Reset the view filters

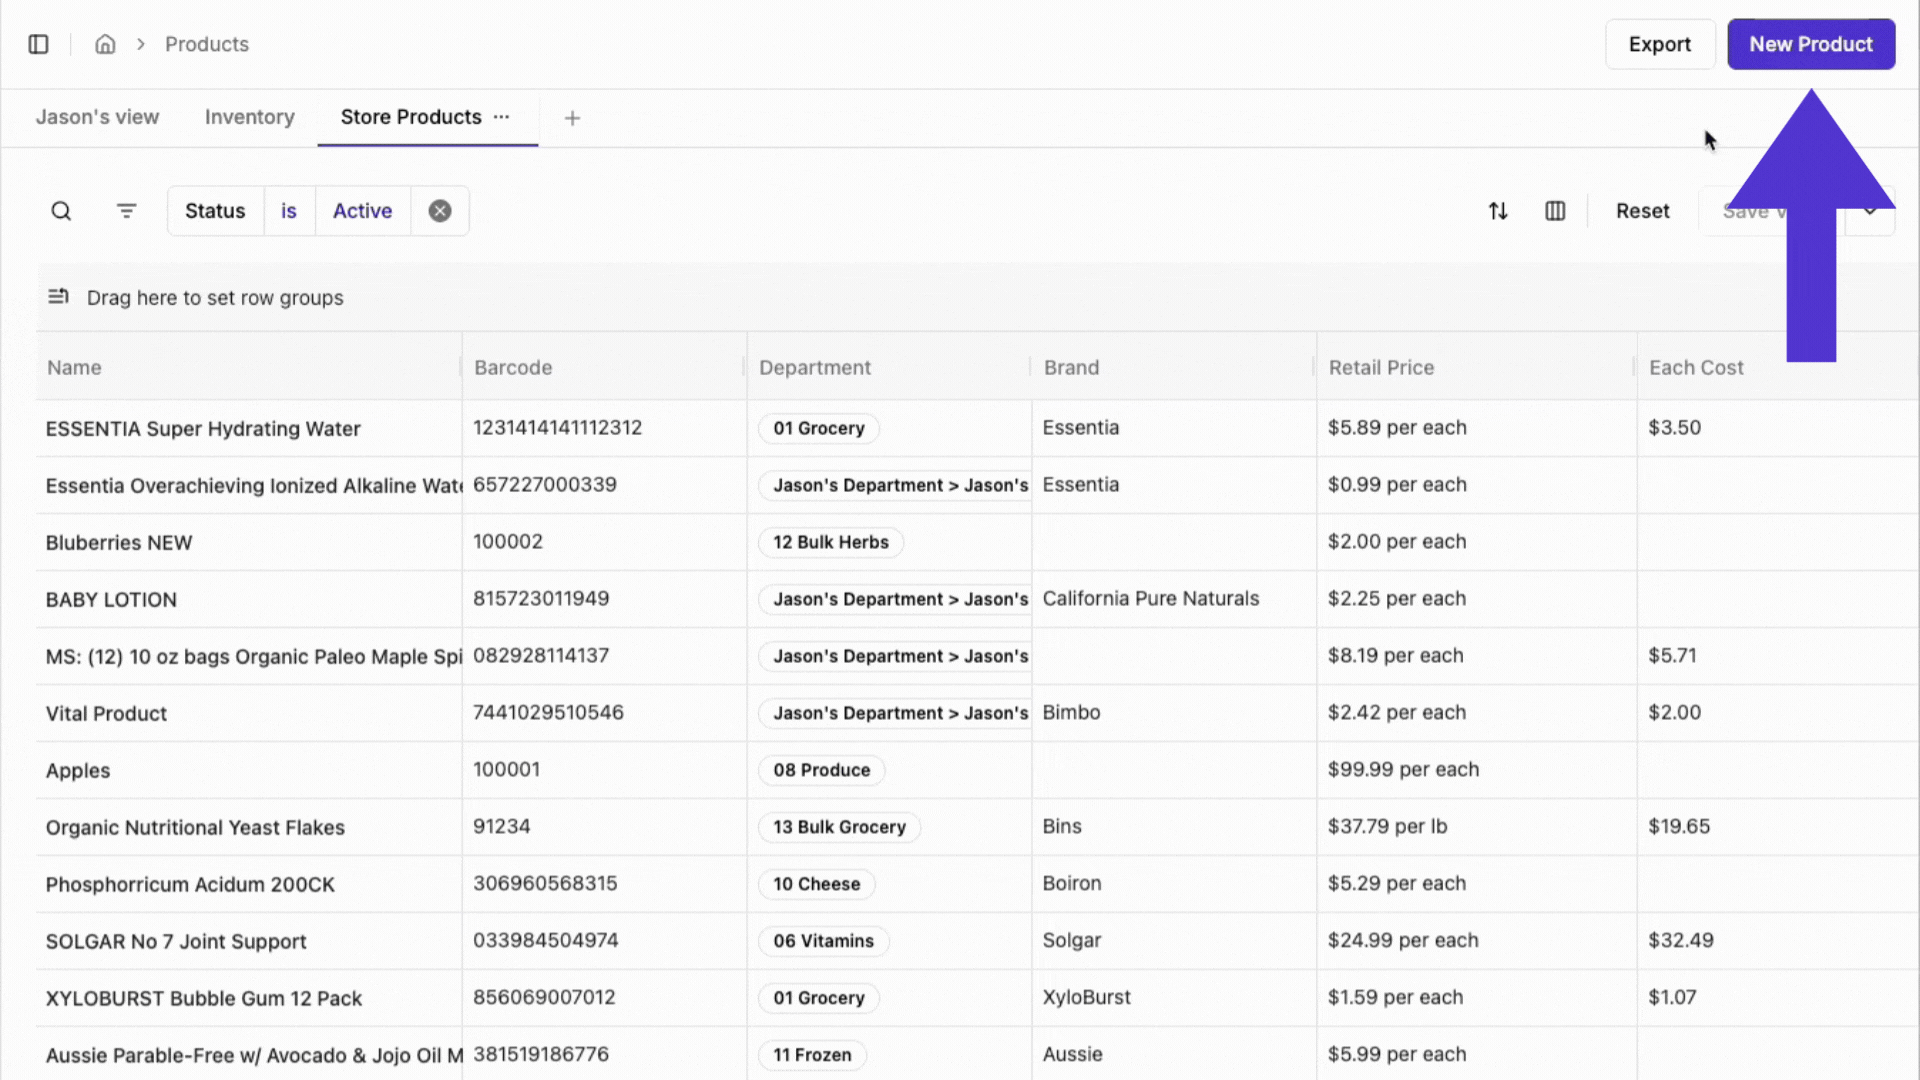tap(1642, 211)
